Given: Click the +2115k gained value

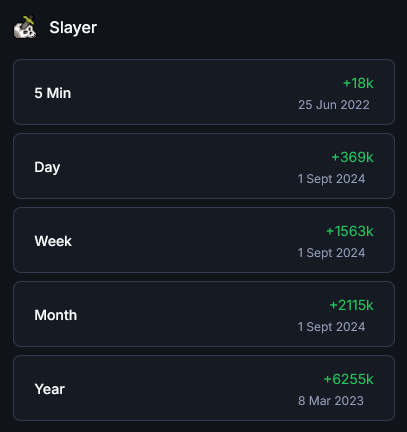Looking at the screenshot, I should coord(351,305).
